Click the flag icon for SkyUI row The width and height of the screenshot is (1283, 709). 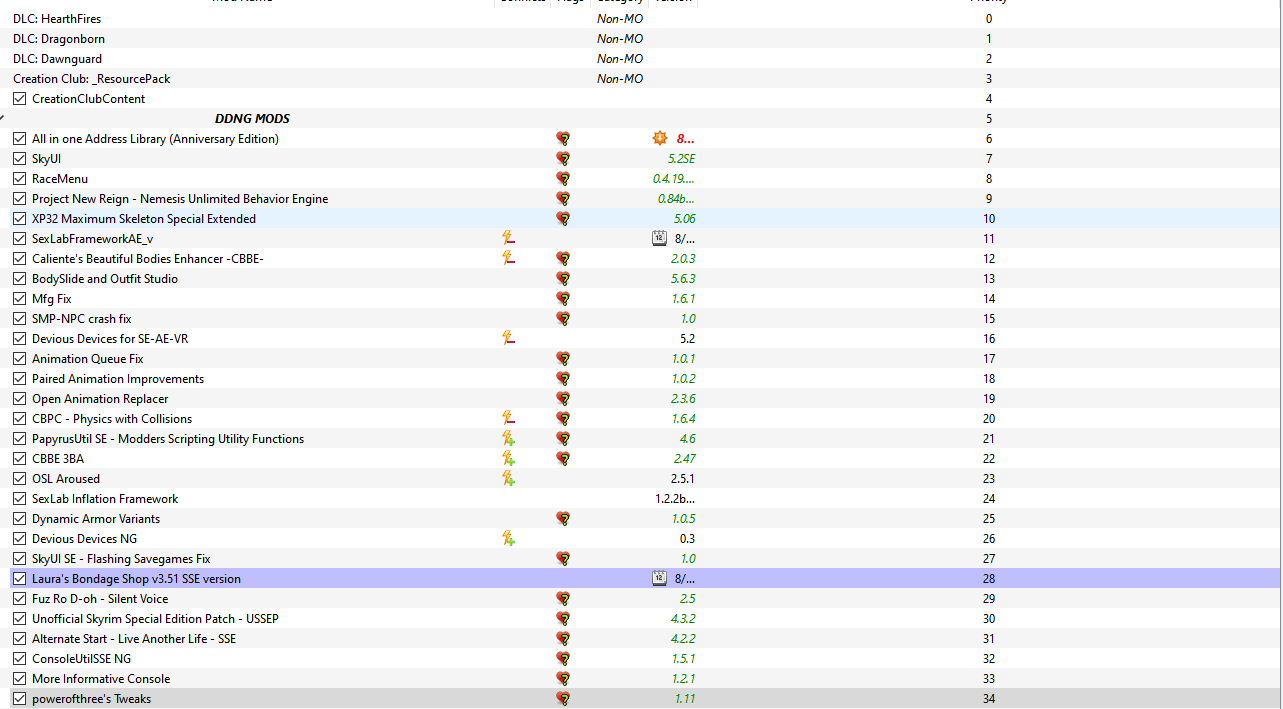(563, 159)
